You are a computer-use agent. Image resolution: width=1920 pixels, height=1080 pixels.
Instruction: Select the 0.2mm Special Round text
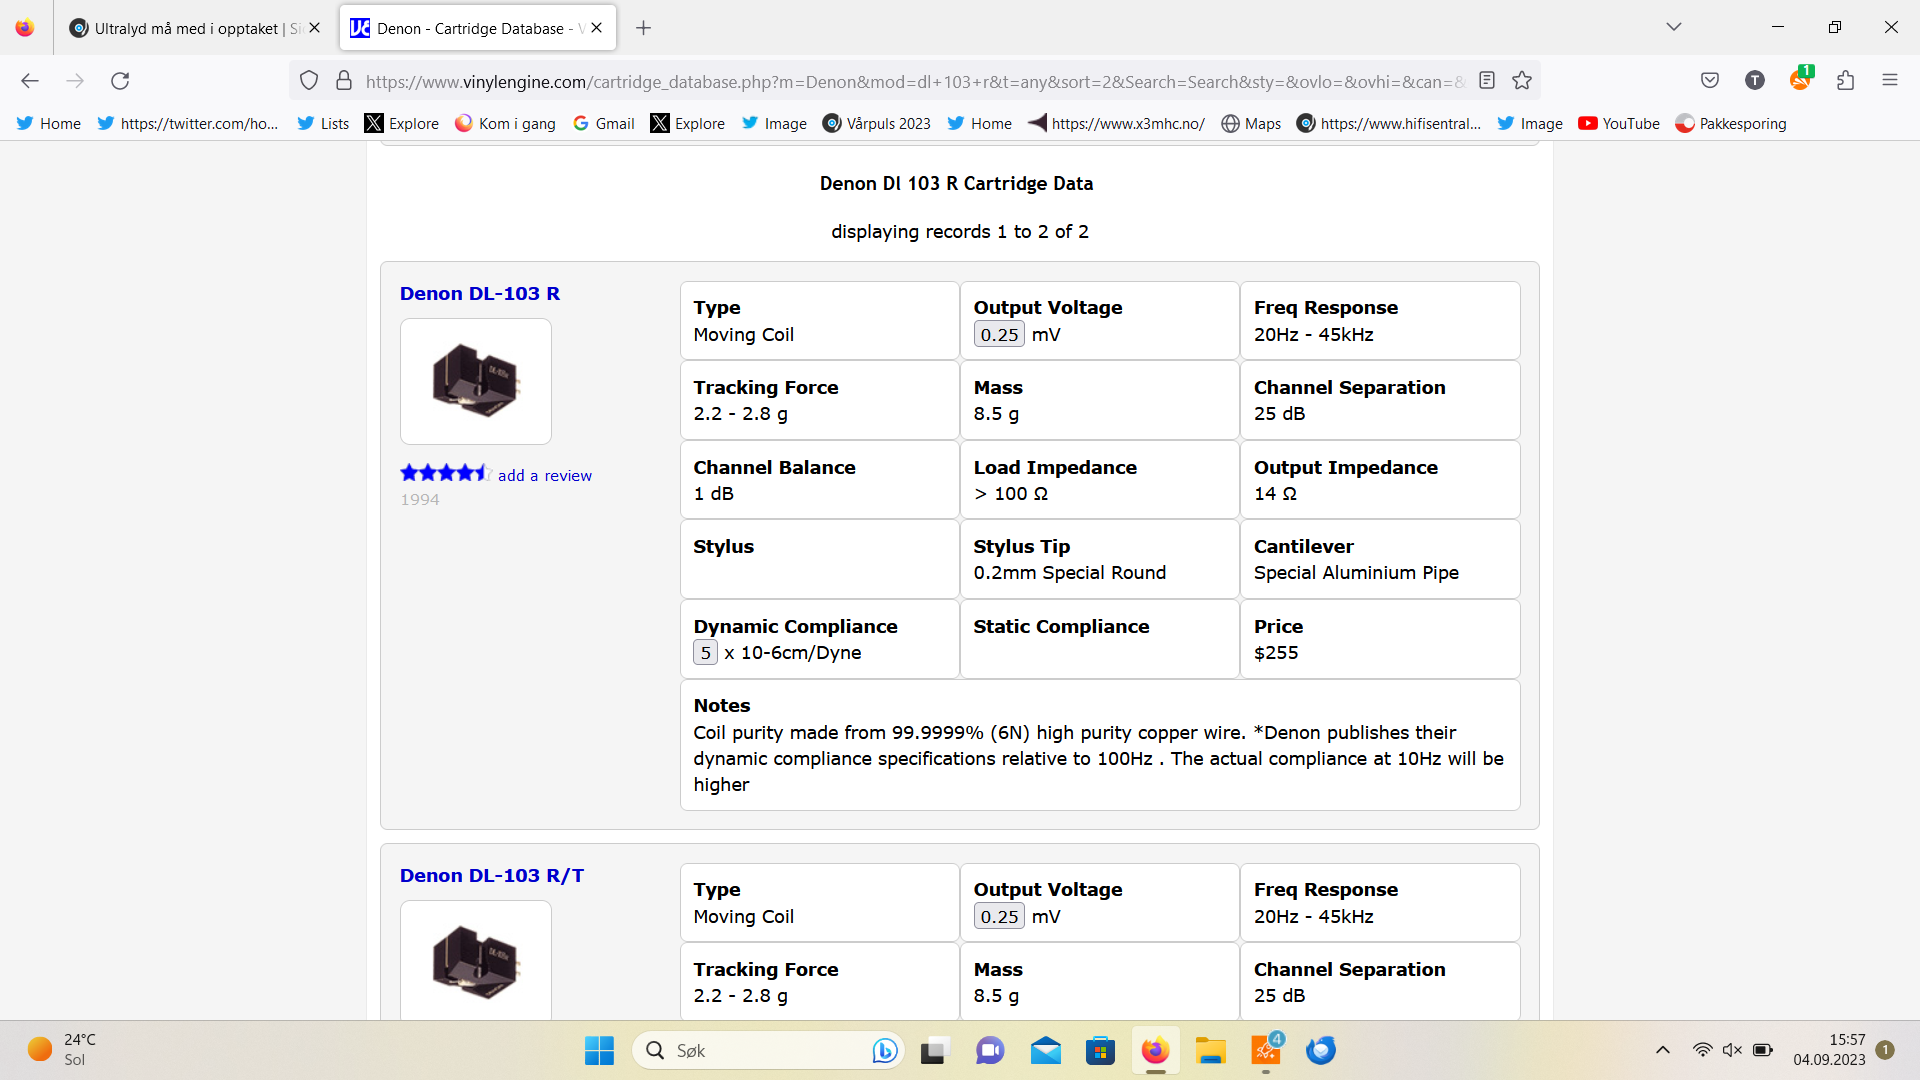click(x=1070, y=573)
